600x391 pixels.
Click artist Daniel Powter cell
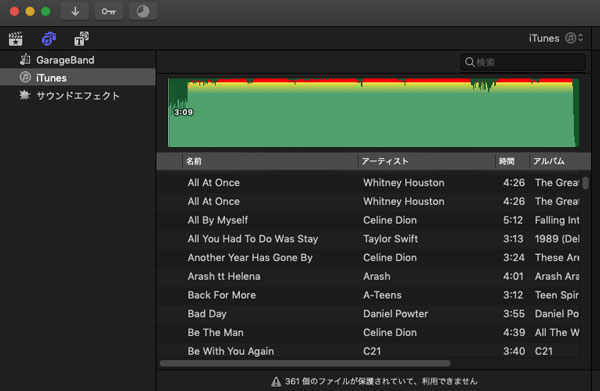pyautogui.click(x=395, y=314)
